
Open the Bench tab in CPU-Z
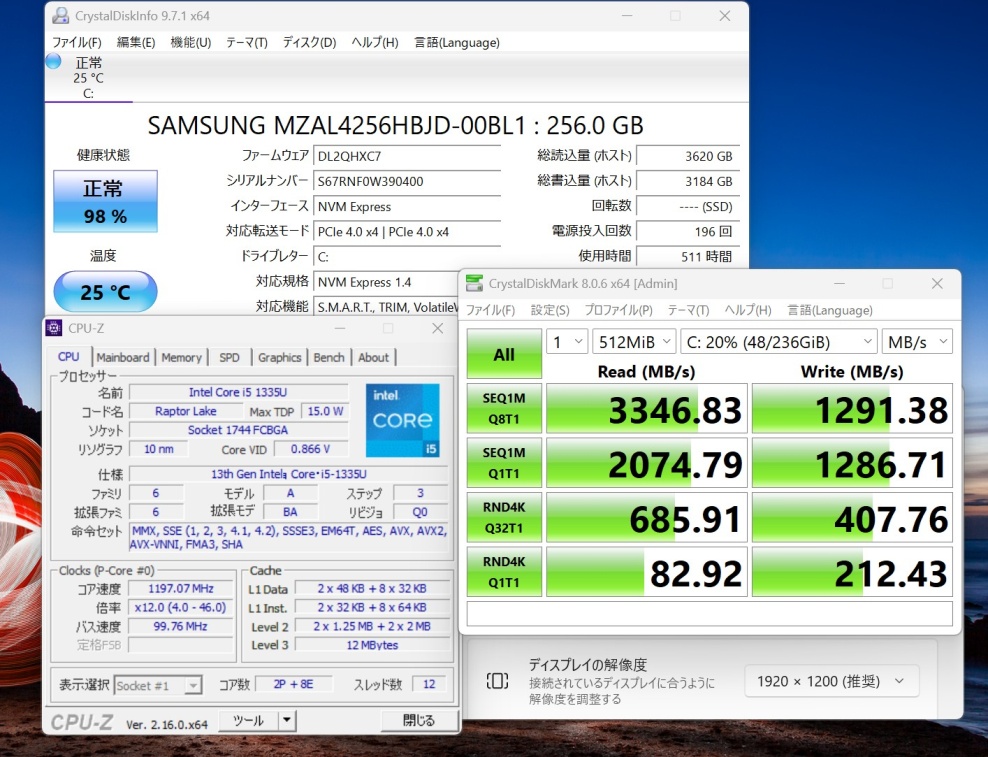(x=328, y=357)
